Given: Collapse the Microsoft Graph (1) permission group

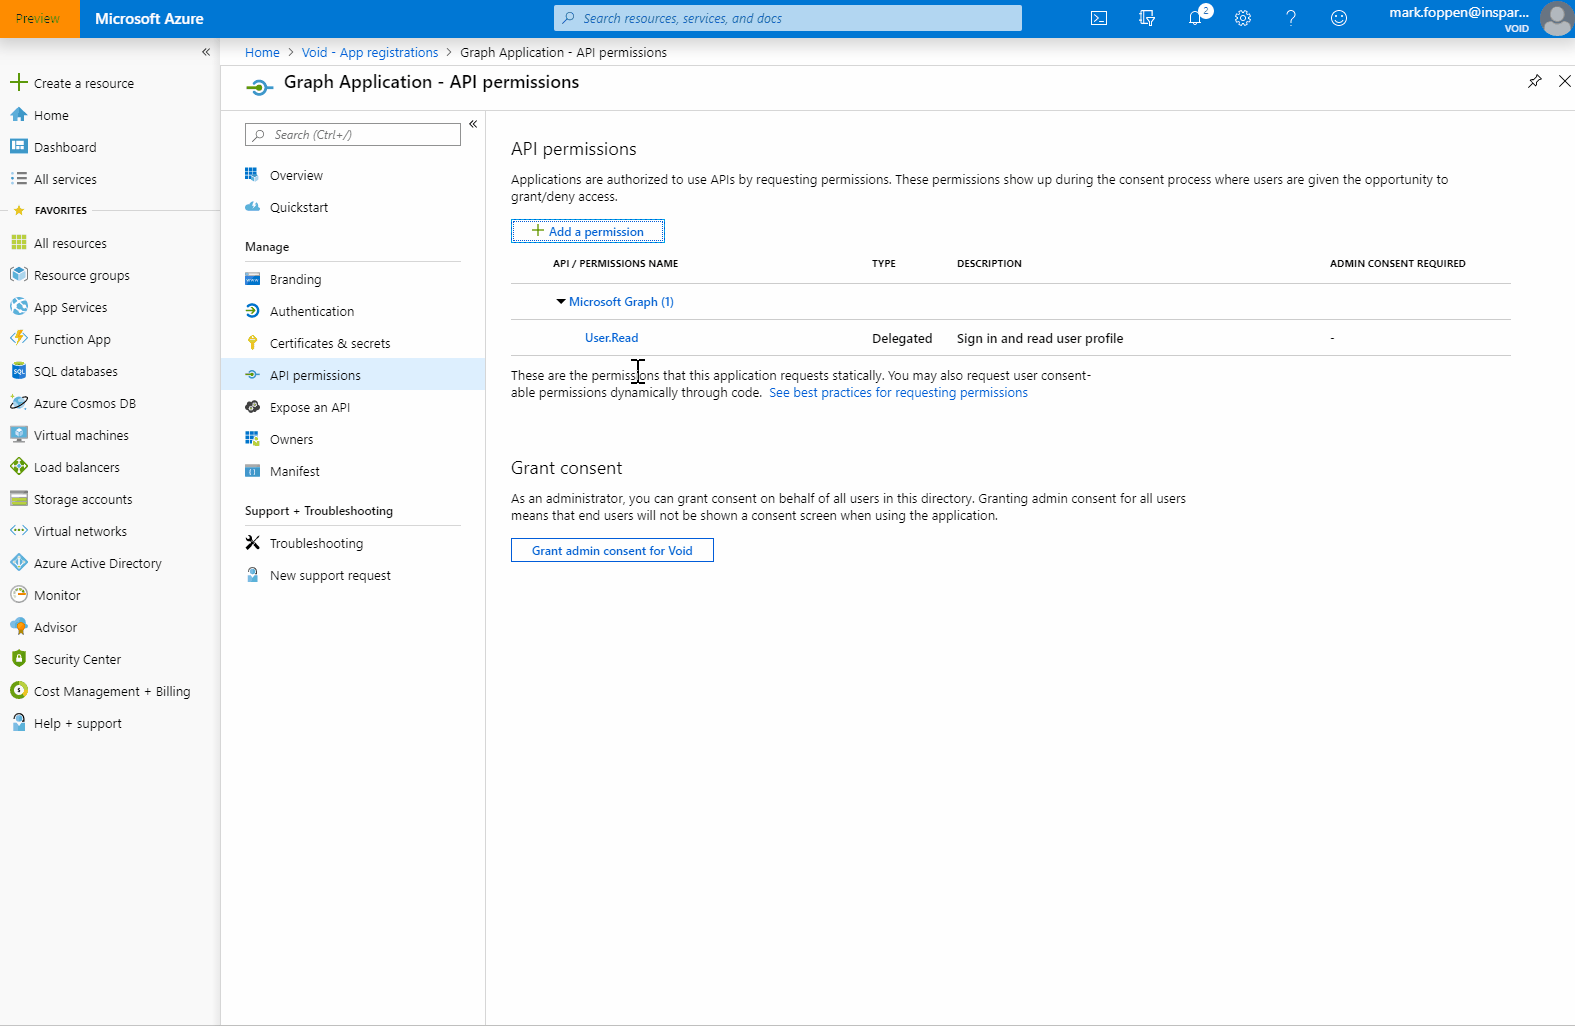Looking at the screenshot, I should (561, 302).
